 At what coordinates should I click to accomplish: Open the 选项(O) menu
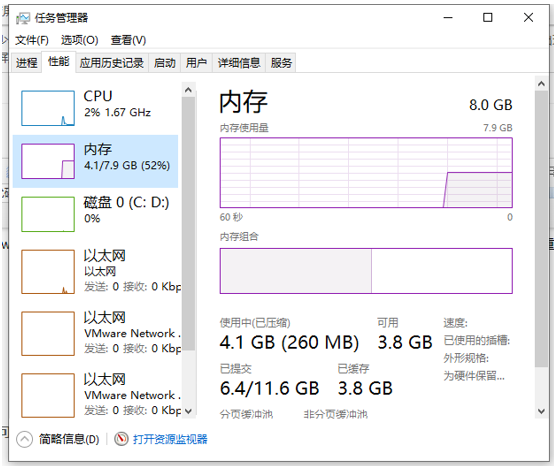click(x=80, y=40)
